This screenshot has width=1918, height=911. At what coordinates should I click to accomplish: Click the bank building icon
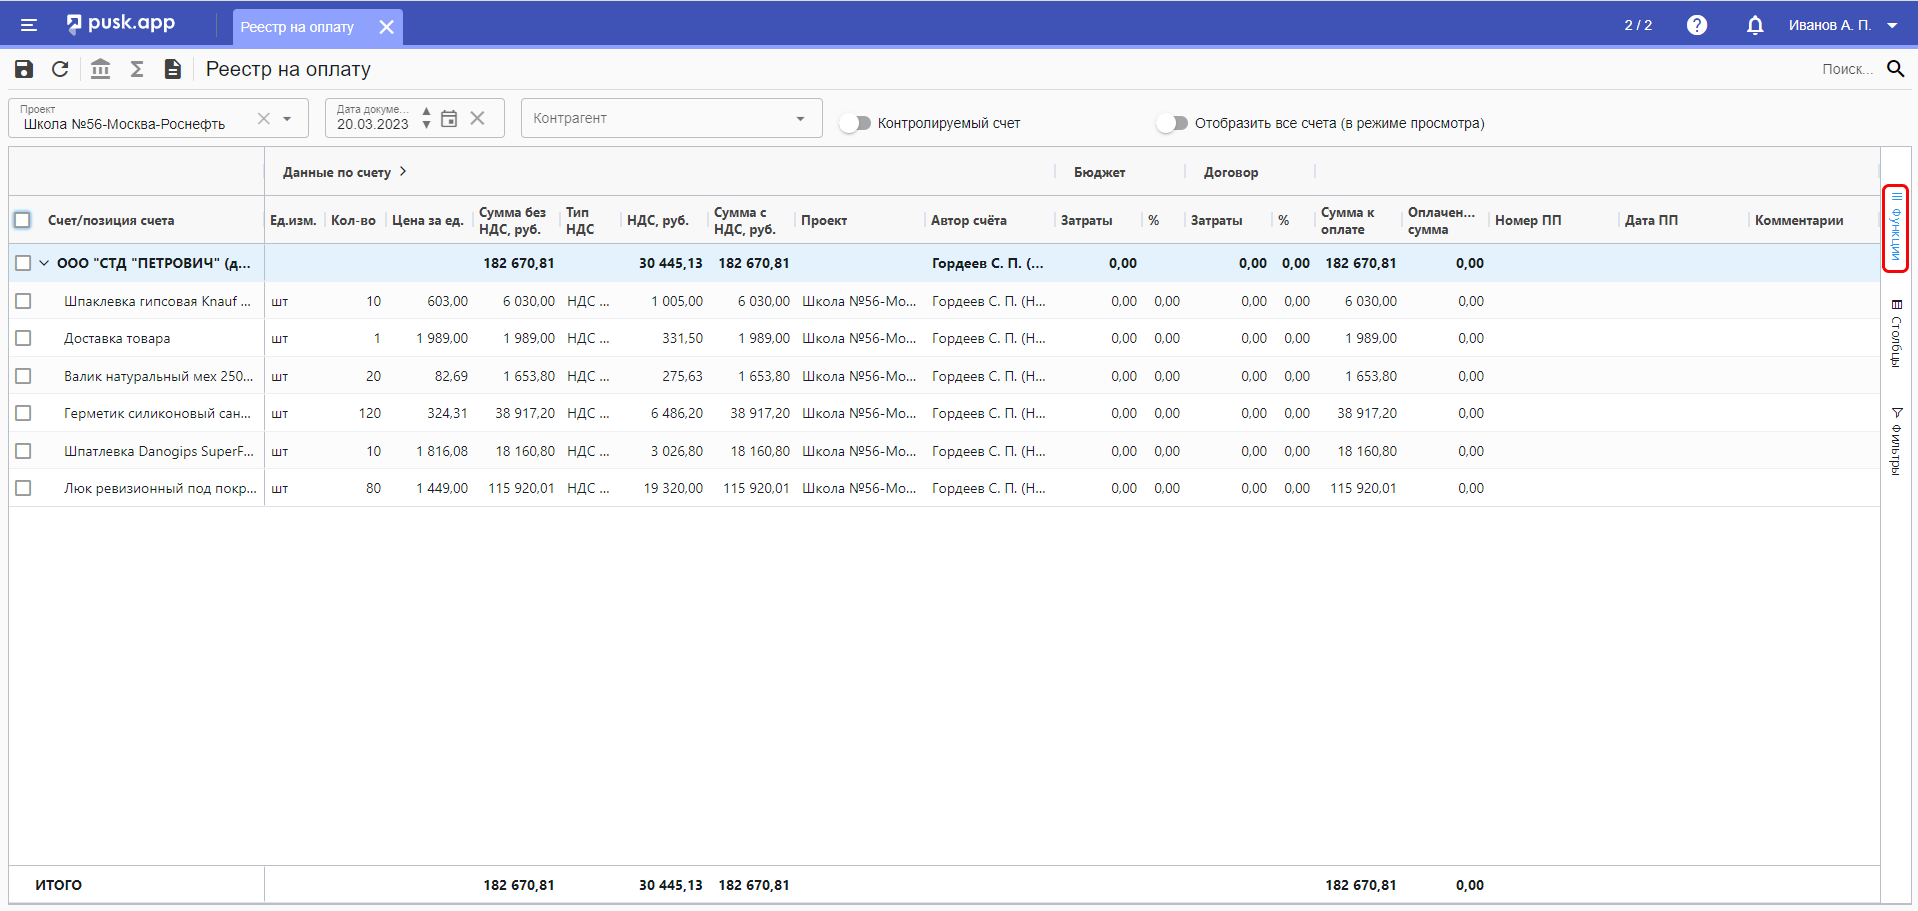pyautogui.click(x=100, y=69)
